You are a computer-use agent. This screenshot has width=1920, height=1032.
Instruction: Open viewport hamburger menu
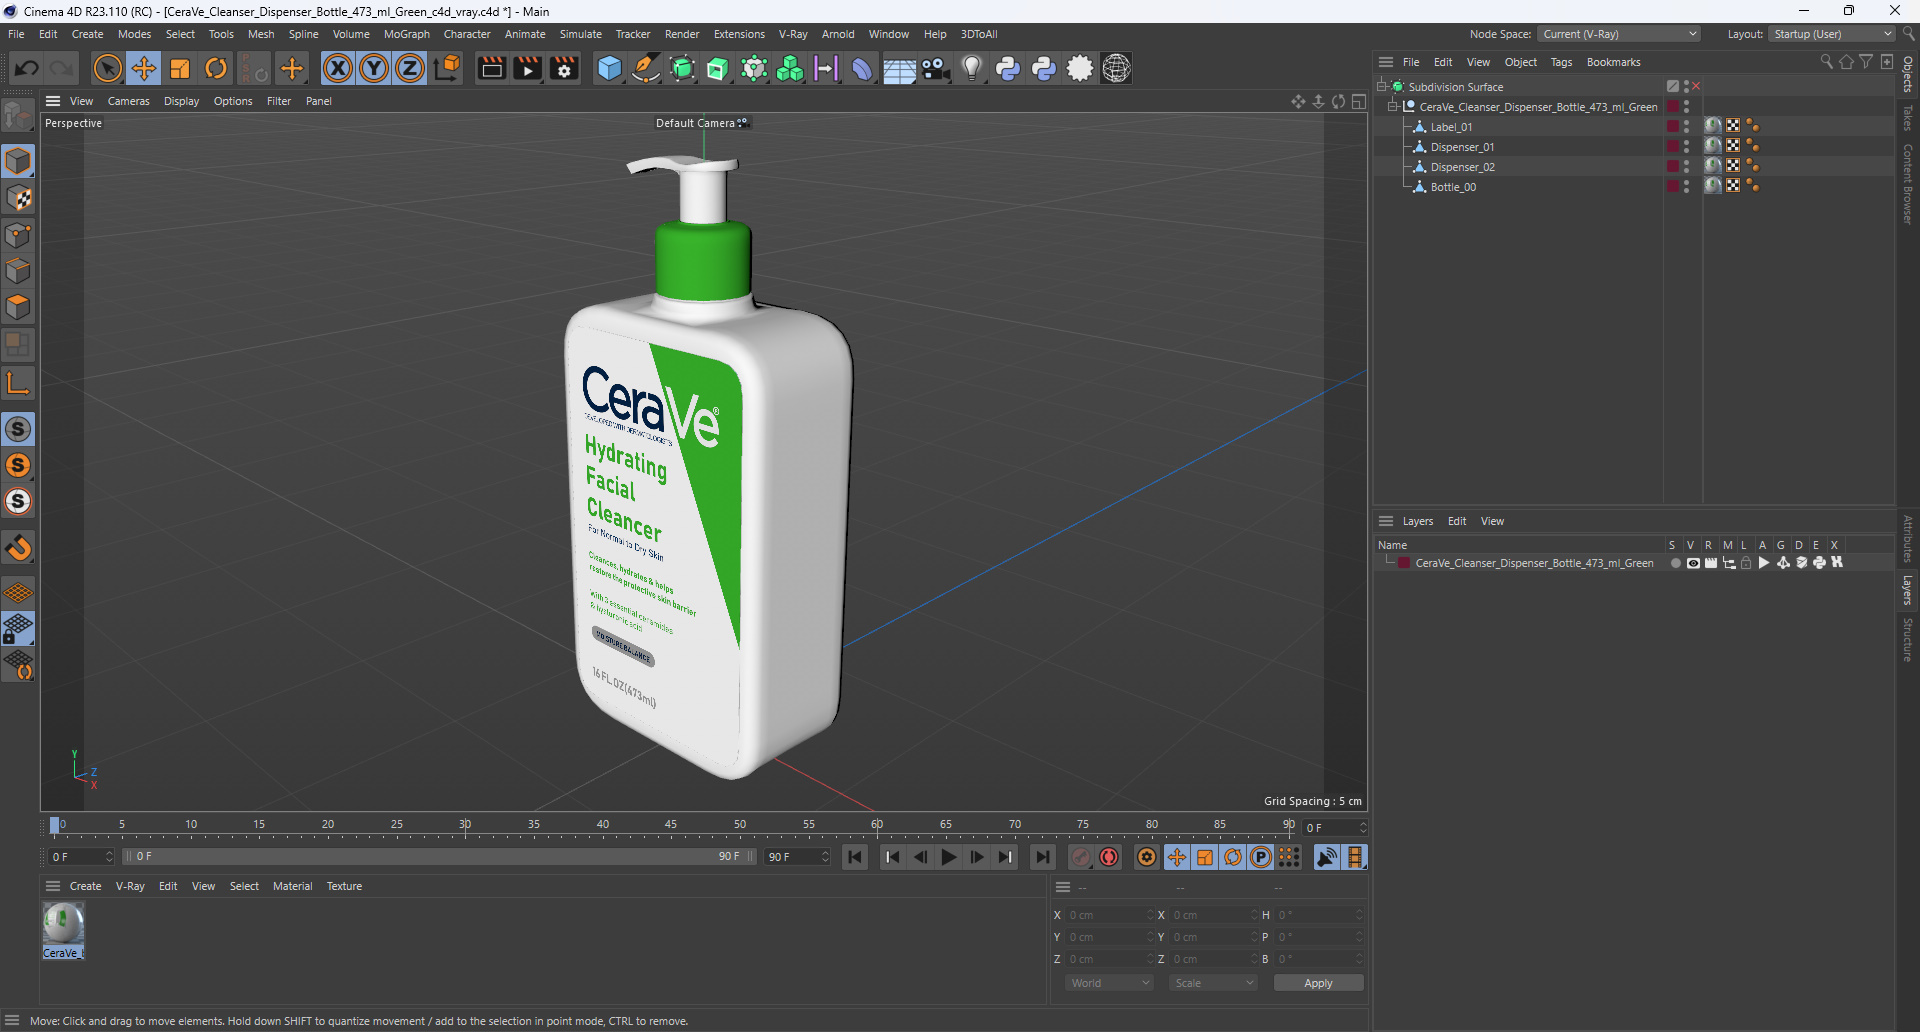coord(53,101)
